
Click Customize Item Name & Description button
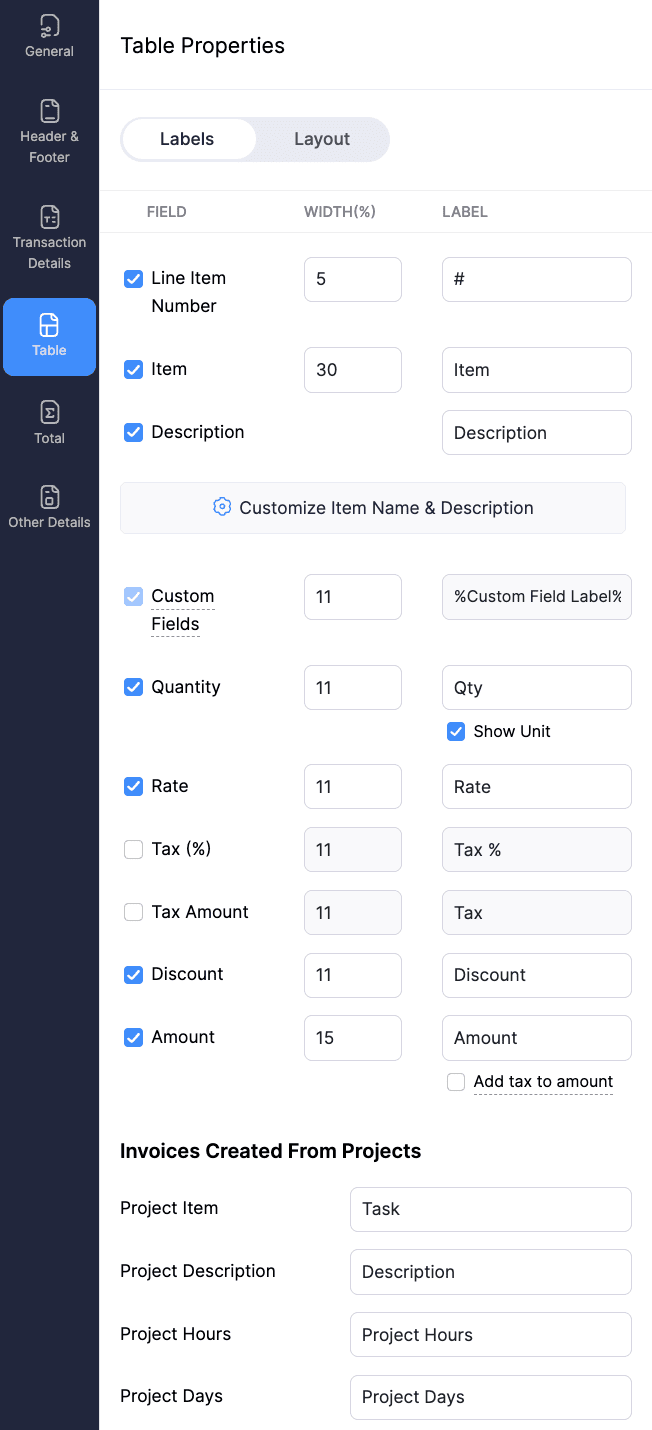point(373,508)
